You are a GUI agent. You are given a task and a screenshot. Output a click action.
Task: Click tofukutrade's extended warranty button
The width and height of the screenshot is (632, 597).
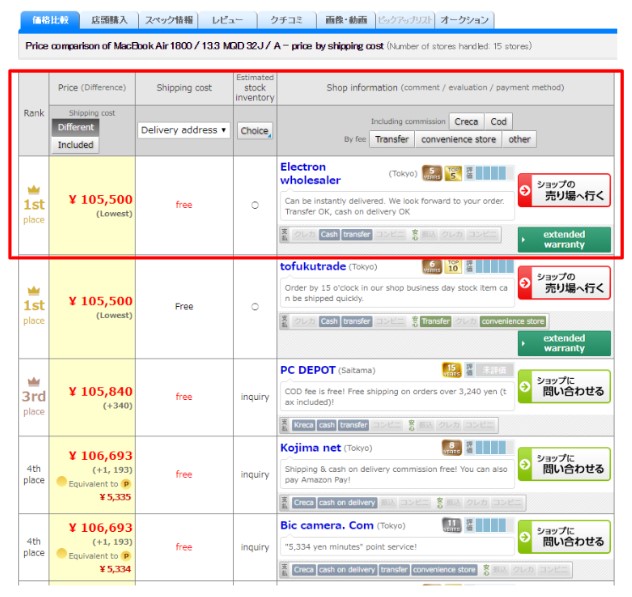(x=564, y=343)
